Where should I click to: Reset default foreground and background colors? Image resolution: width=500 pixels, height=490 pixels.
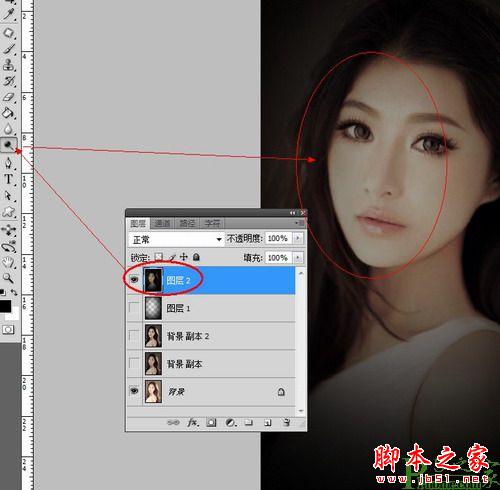coord(3,292)
